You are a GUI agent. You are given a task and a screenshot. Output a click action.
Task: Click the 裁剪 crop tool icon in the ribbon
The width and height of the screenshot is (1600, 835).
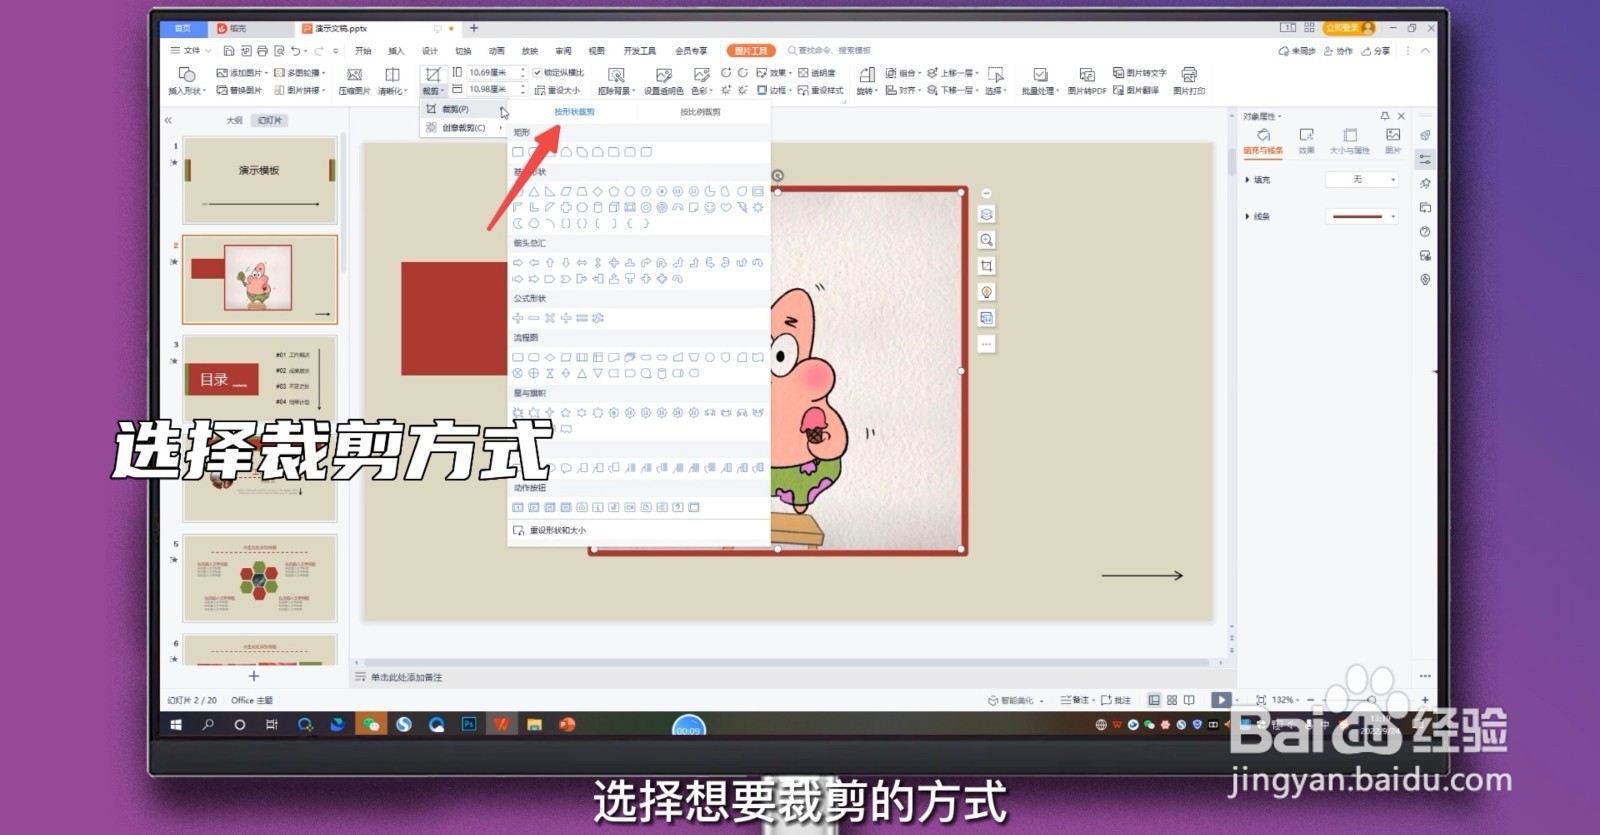433,75
